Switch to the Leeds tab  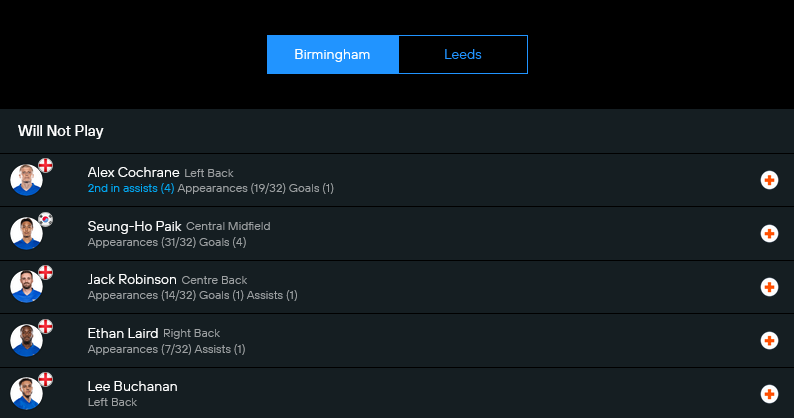tap(462, 54)
